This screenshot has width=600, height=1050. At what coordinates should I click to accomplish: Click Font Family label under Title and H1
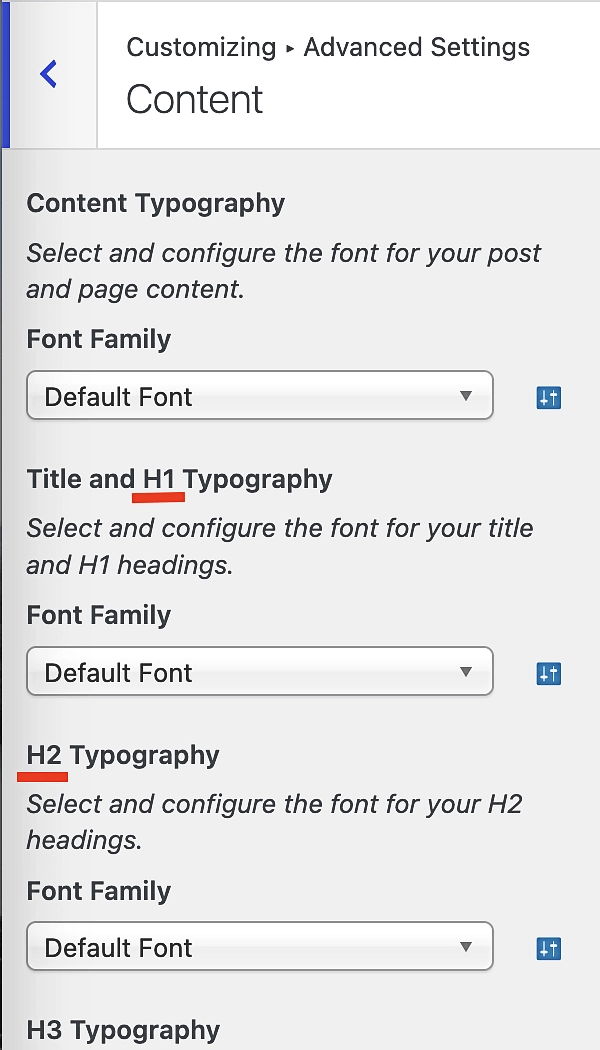(x=99, y=615)
